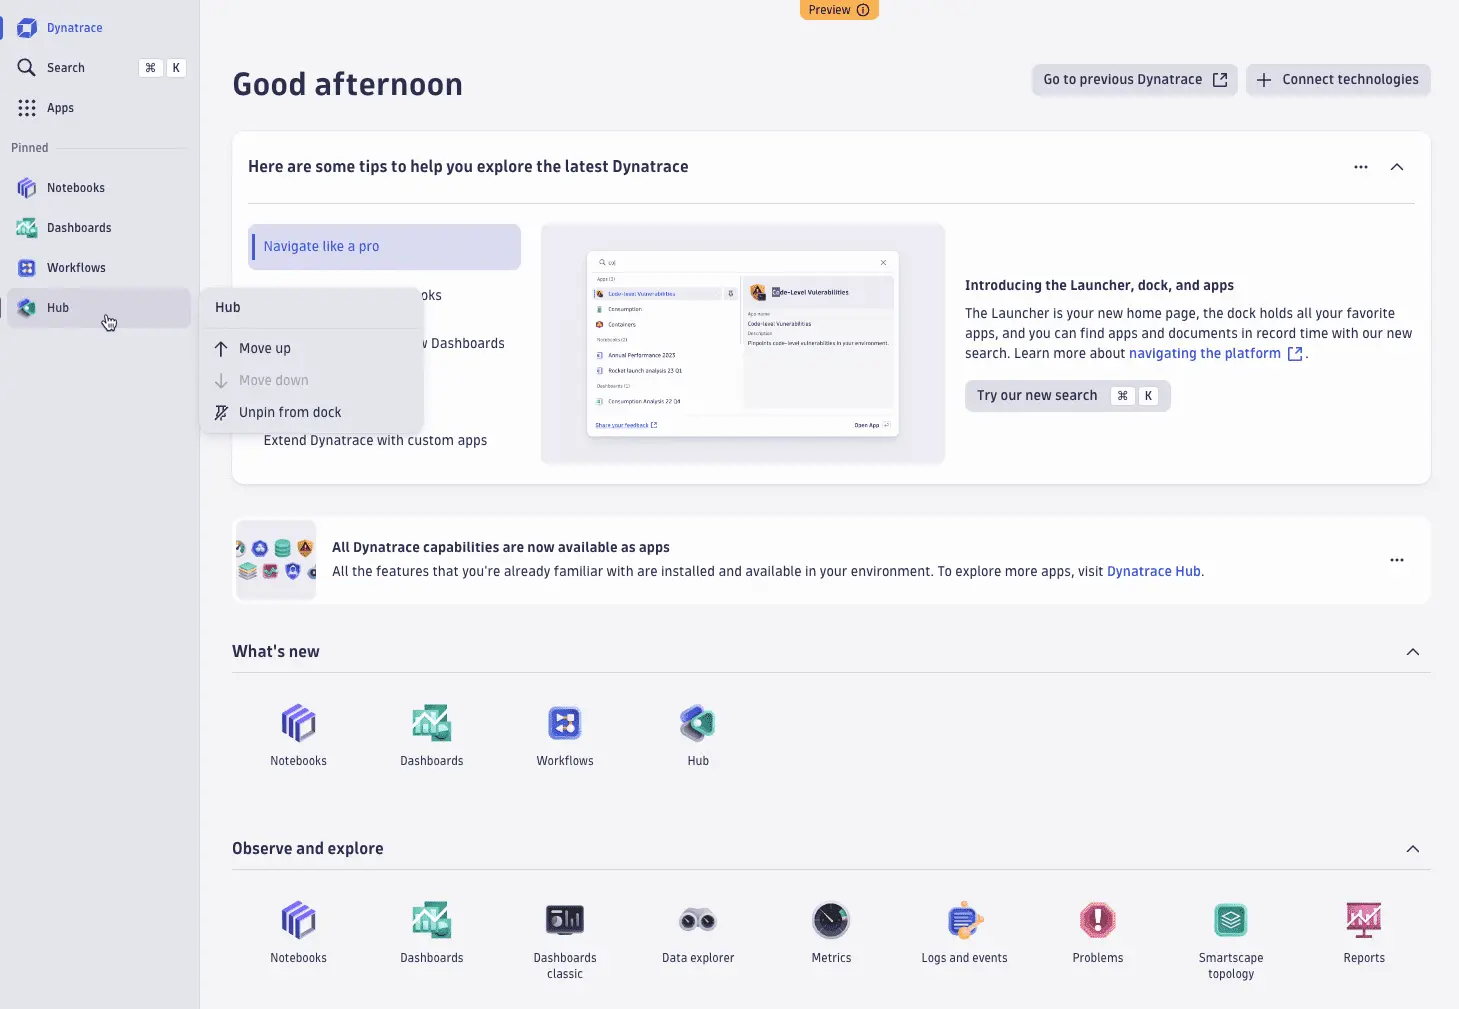1459x1009 pixels.
Task: Open options menu of tips card
Action: (x=1361, y=167)
